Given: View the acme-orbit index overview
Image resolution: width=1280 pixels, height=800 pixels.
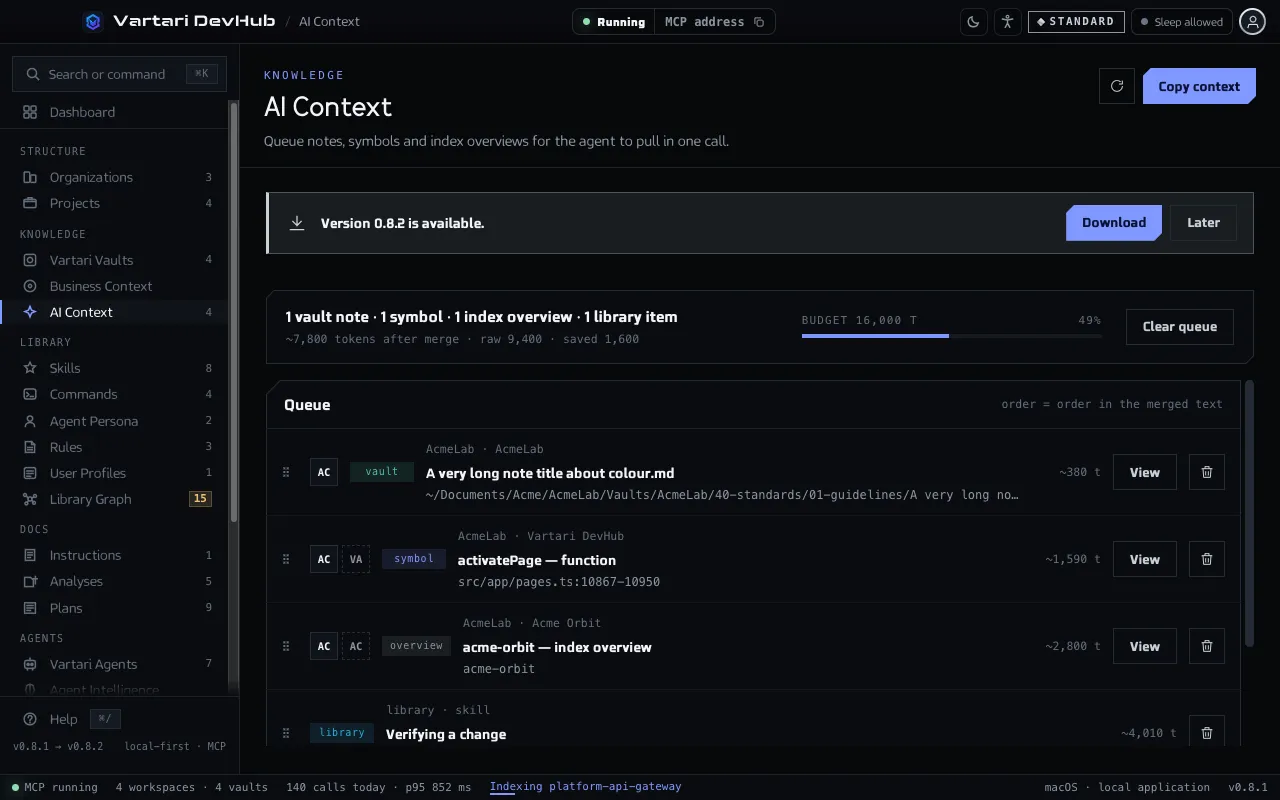Looking at the screenshot, I should click(1145, 646).
